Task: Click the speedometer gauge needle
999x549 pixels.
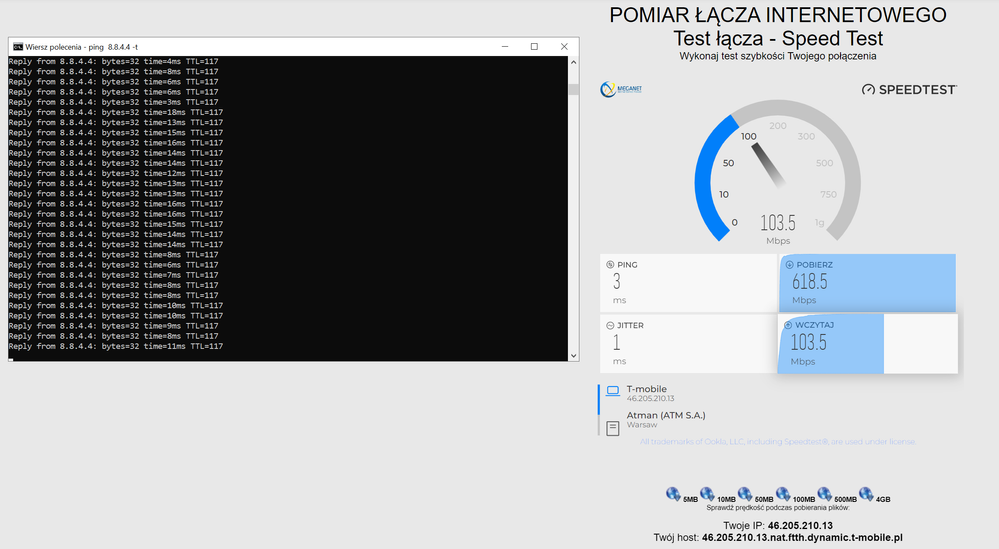Action: click(x=768, y=165)
